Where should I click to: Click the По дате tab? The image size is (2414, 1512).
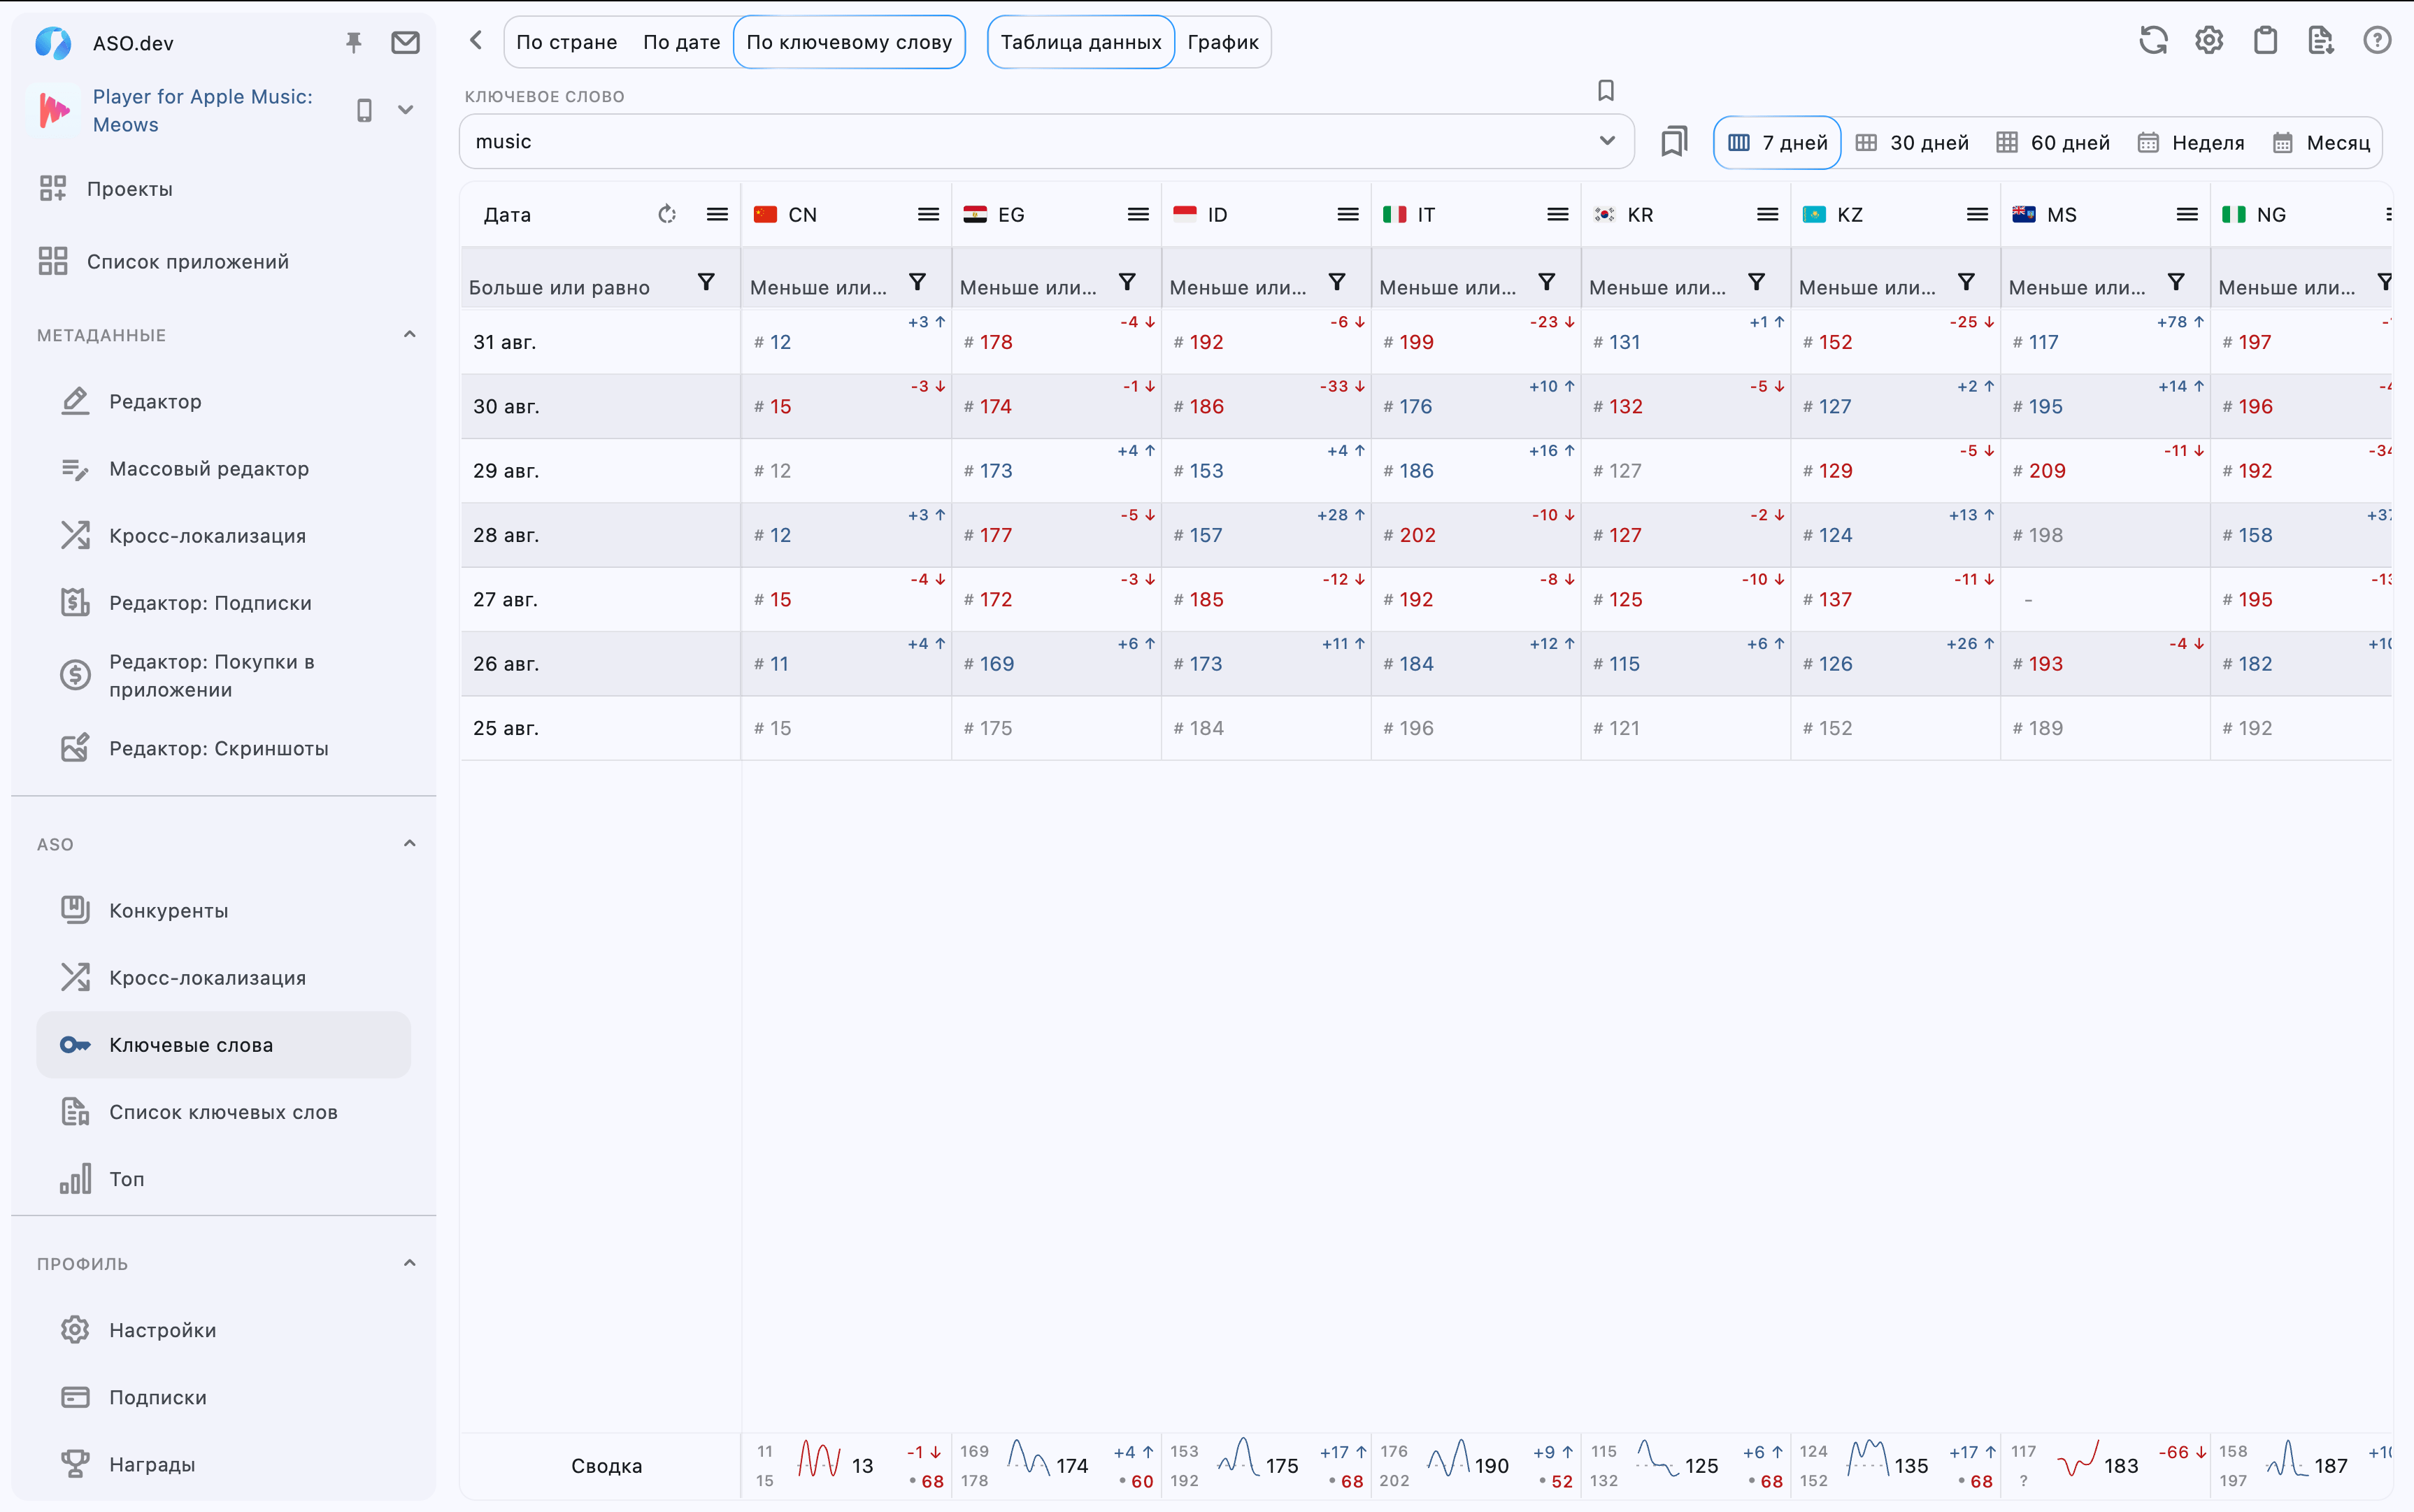pyautogui.click(x=681, y=42)
